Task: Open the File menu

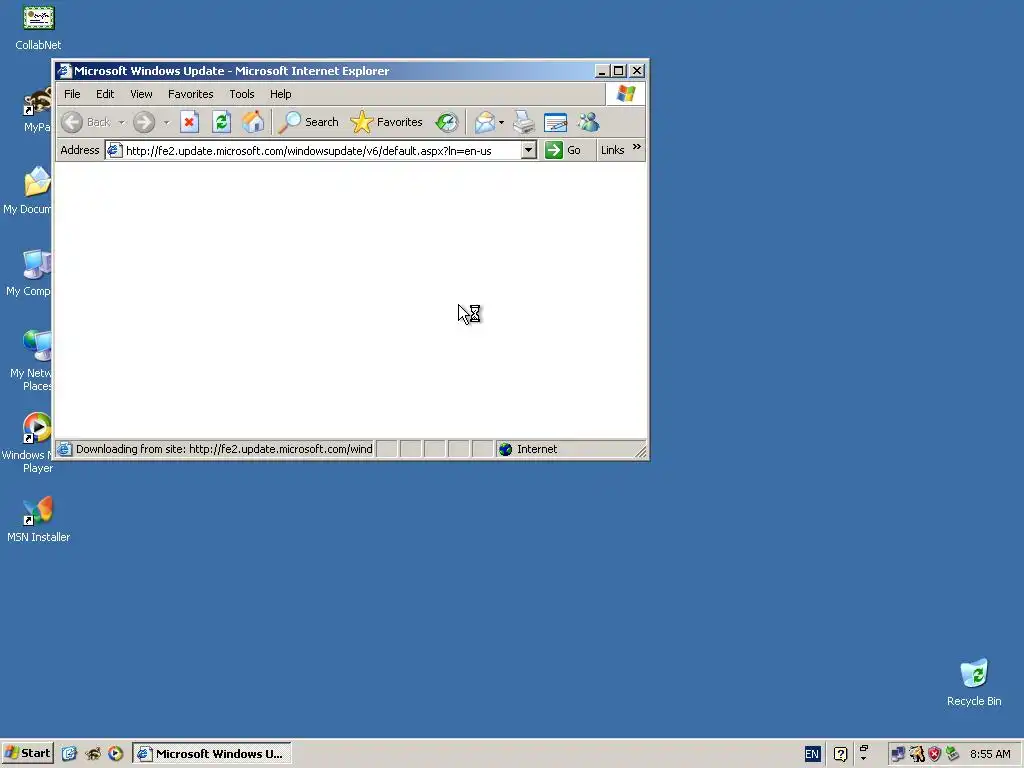Action: click(72, 94)
